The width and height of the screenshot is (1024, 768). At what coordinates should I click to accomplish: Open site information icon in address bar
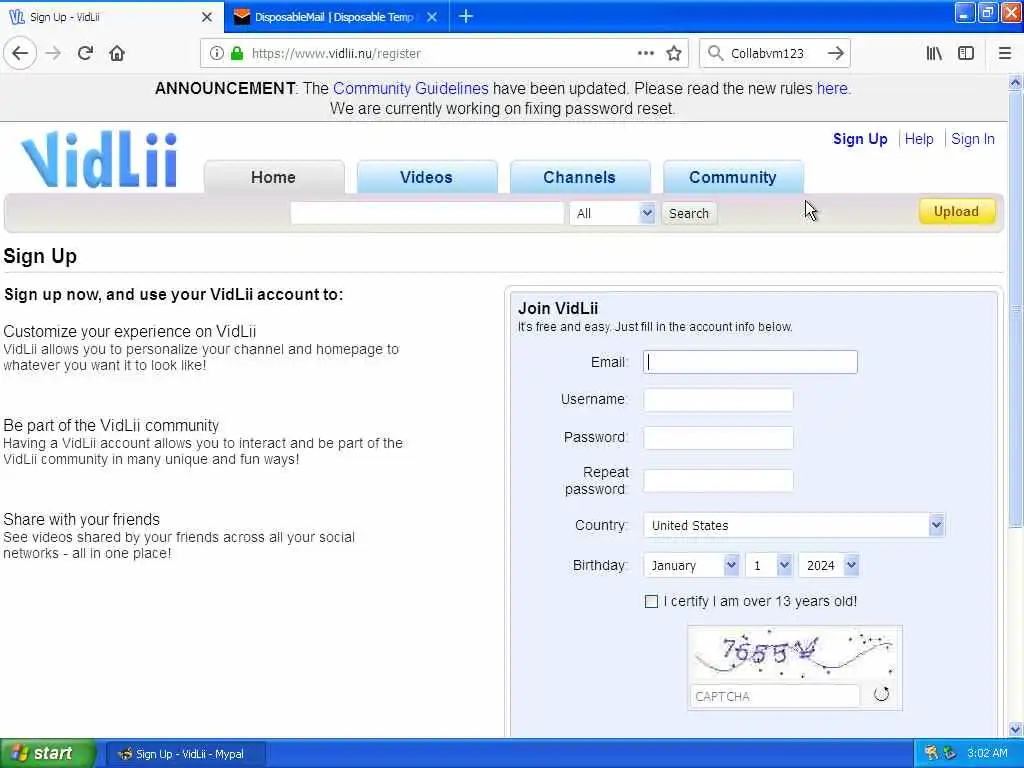tap(216, 54)
